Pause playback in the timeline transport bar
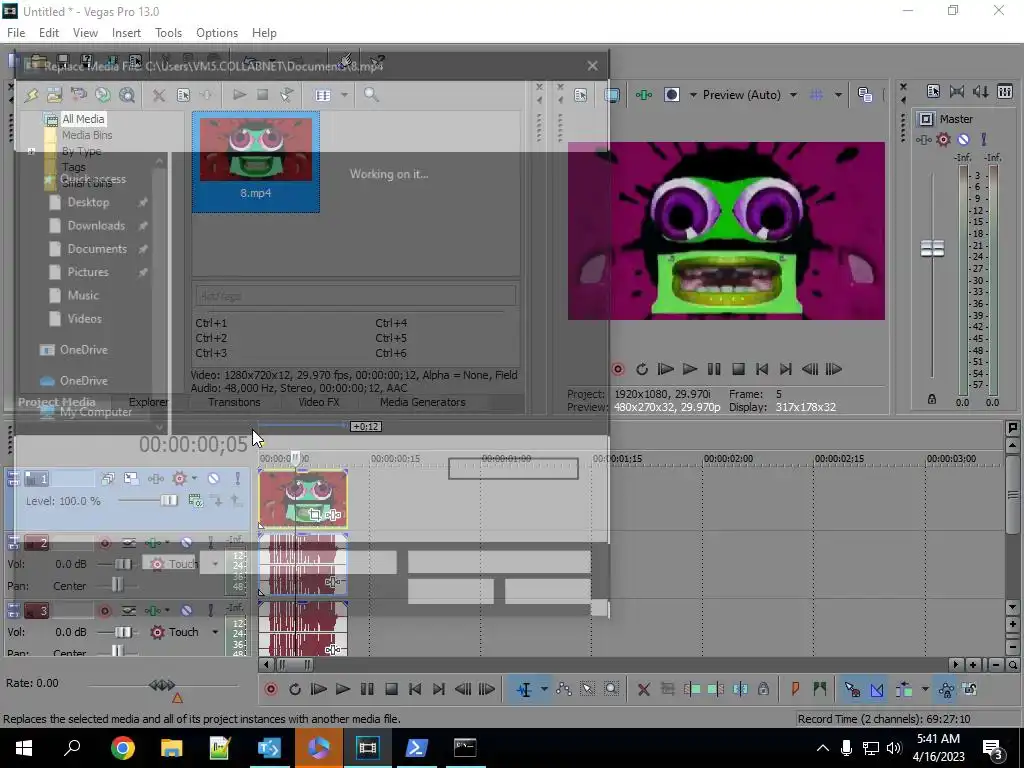1024x768 pixels. [367, 689]
